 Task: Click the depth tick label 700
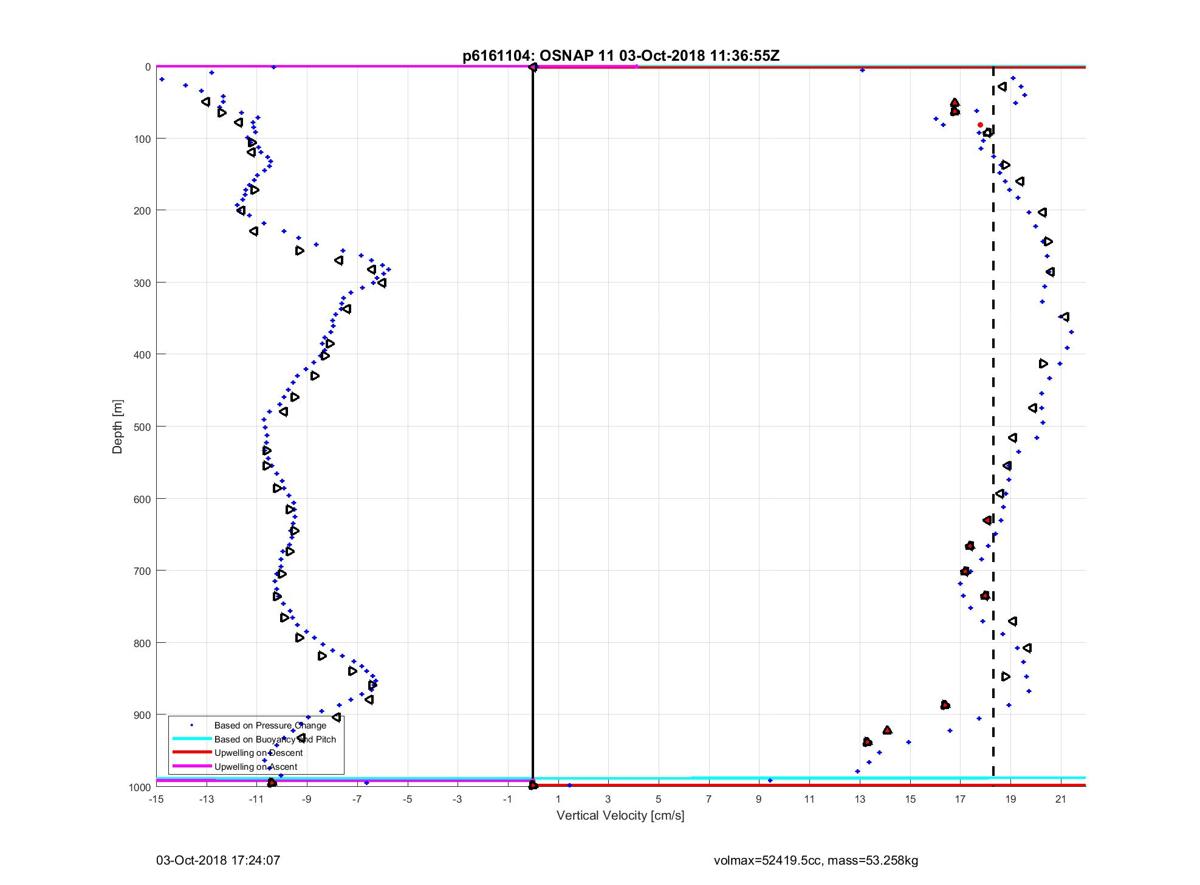pyautogui.click(x=141, y=570)
